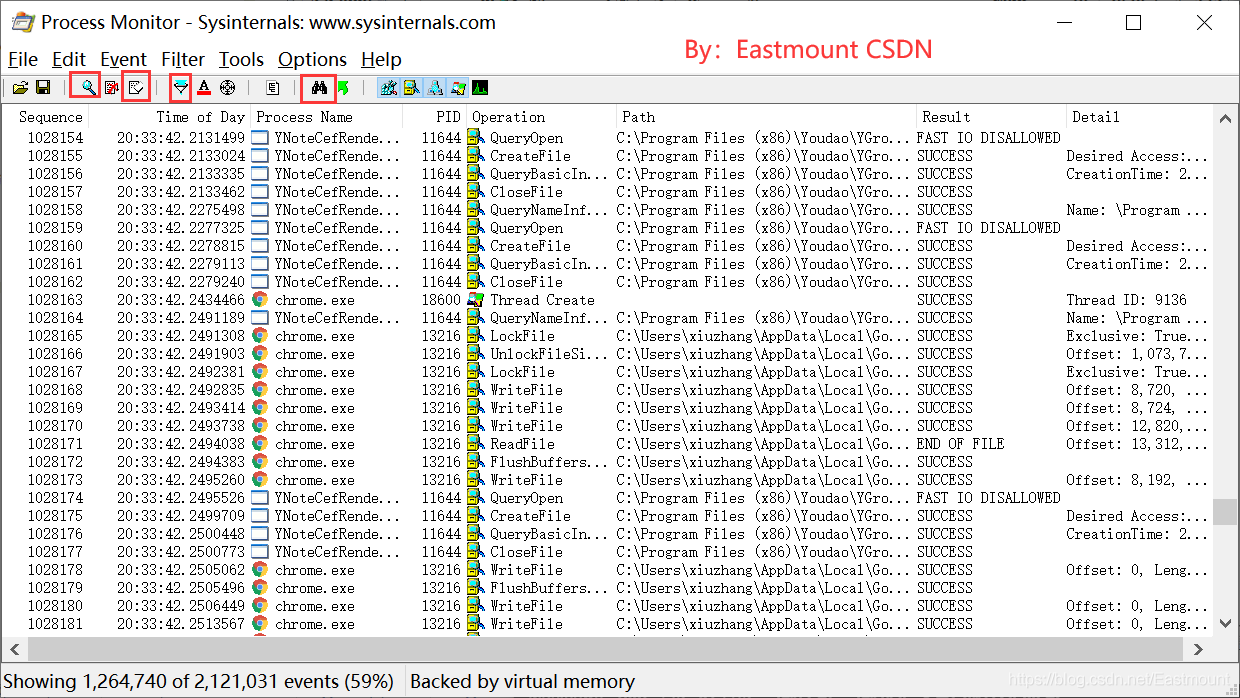Viewport: 1240px width, 698px height.
Task: Click the 'Showing 1,264,740 of 2,121,031 events' status text
Action: (198, 682)
